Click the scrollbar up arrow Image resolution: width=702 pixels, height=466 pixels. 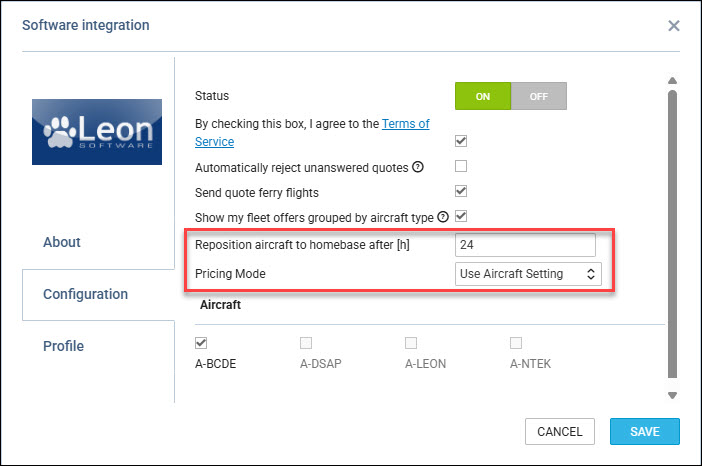(x=672, y=81)
